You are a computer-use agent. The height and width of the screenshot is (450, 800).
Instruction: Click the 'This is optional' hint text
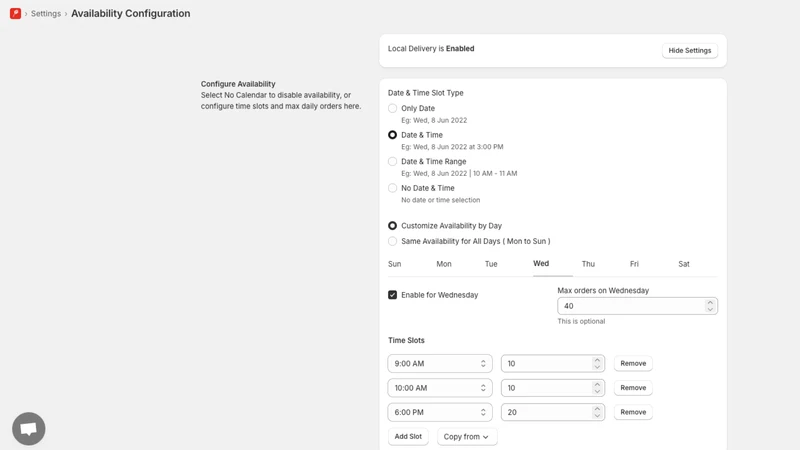pyautogui.click(x=581, y=321)
